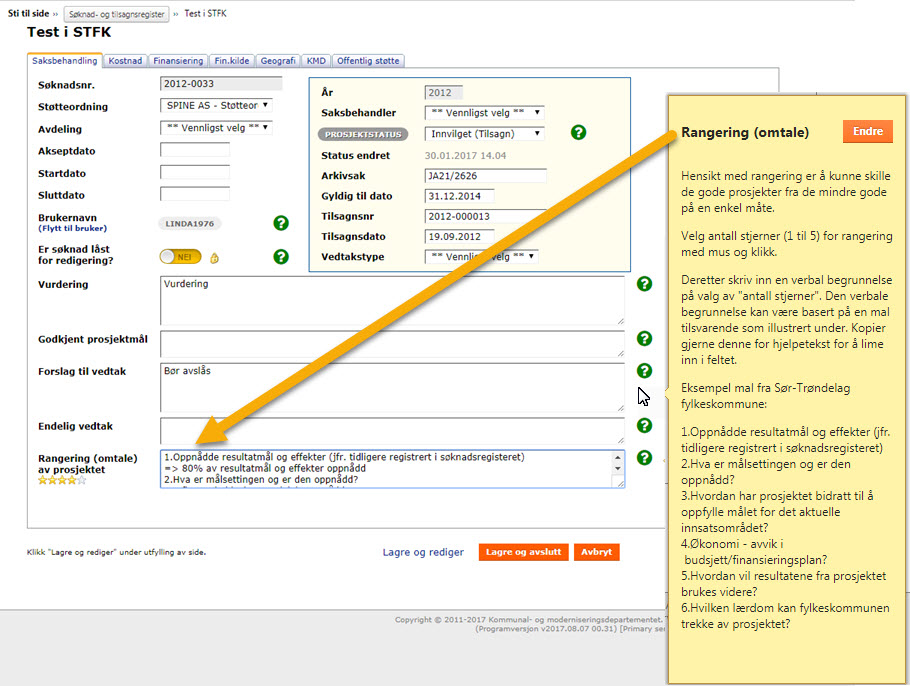The height and width of the screenshot is (686, 910).
Task: Click the Akseptdato input field
Action: (x=195, y=150)
